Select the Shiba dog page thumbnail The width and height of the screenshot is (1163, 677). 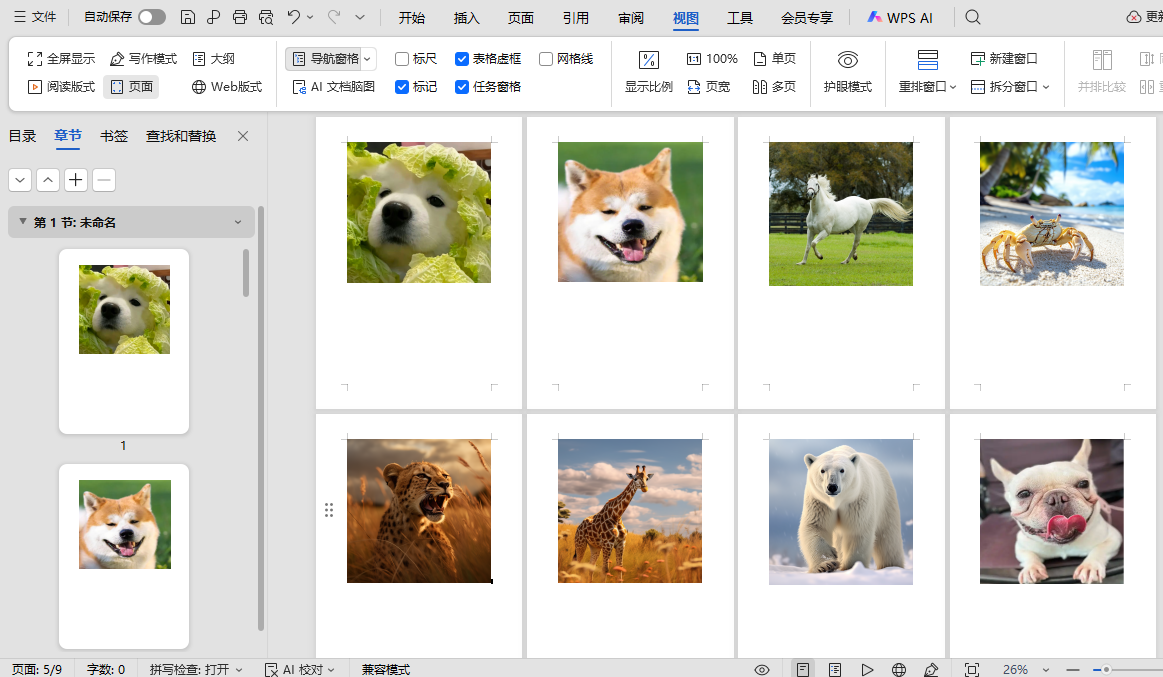coord(124,556)
